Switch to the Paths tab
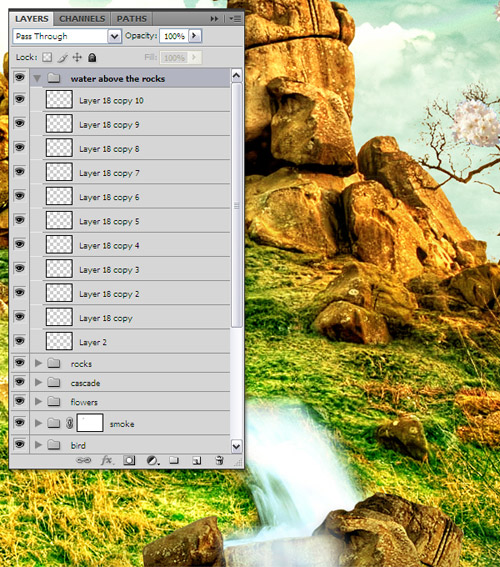500x567 pixels. (132, 19)
